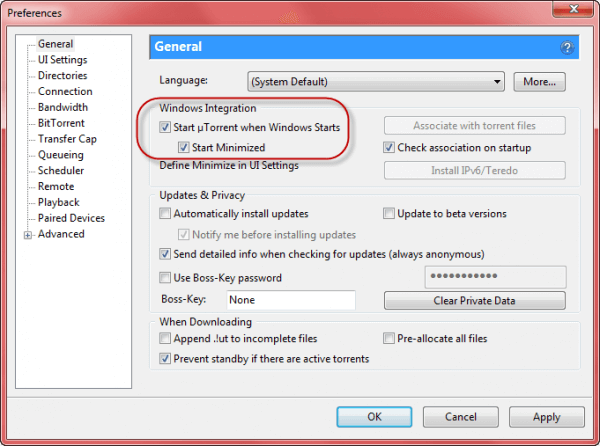
Task: Click the Cancel button
Action: point(460,417)
